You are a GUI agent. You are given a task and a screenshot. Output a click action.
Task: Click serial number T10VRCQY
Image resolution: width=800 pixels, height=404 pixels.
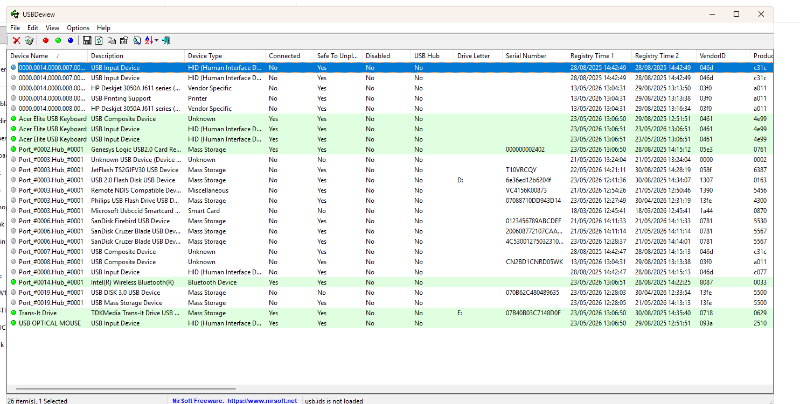521,170
